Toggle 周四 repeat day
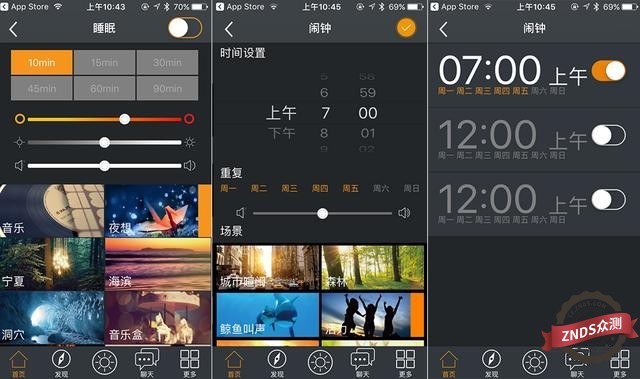The width and height of the screenshot is (640, 379). point(320,188)
